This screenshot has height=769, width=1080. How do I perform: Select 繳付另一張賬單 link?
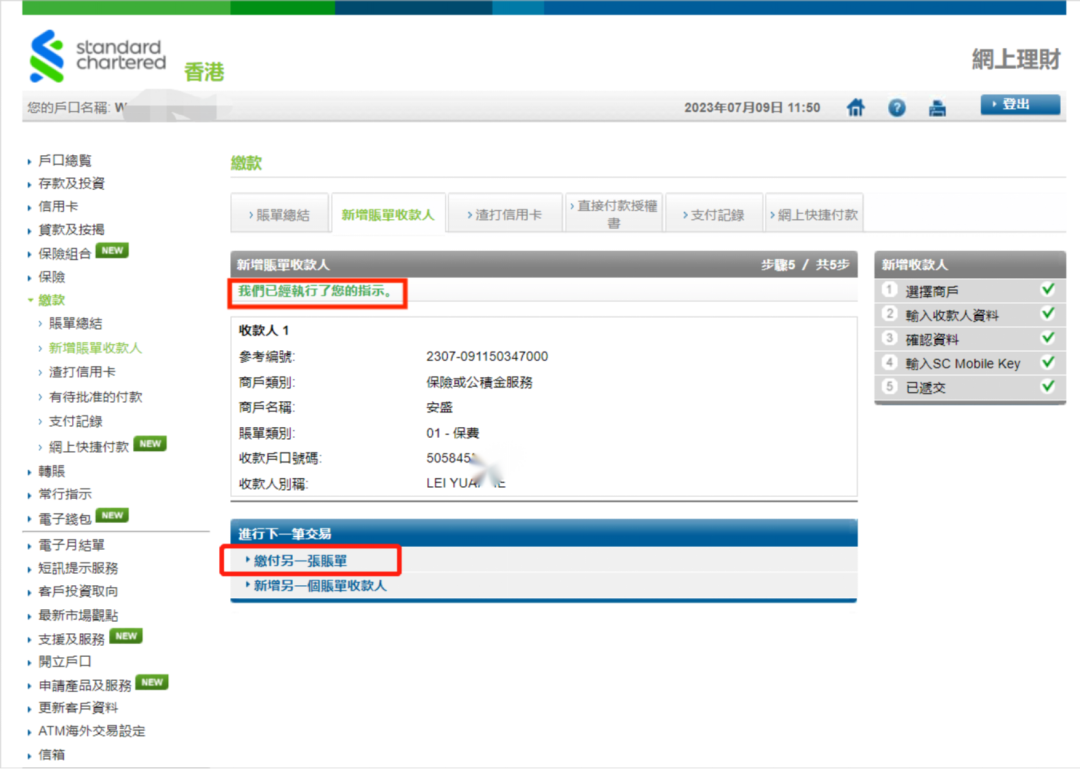click(300, 561)
